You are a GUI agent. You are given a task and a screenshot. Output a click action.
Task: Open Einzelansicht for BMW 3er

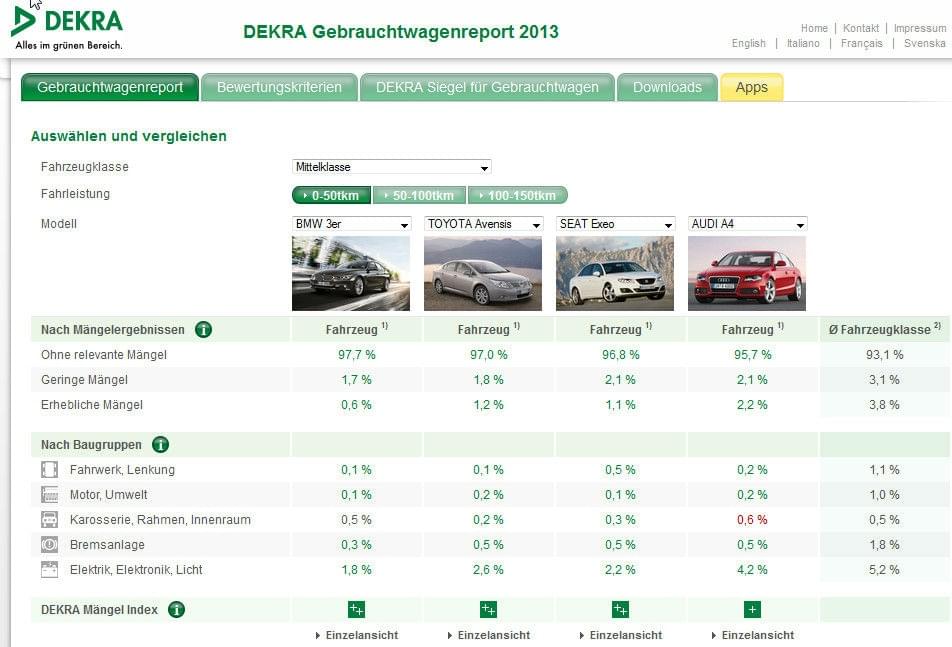(357, 635)
